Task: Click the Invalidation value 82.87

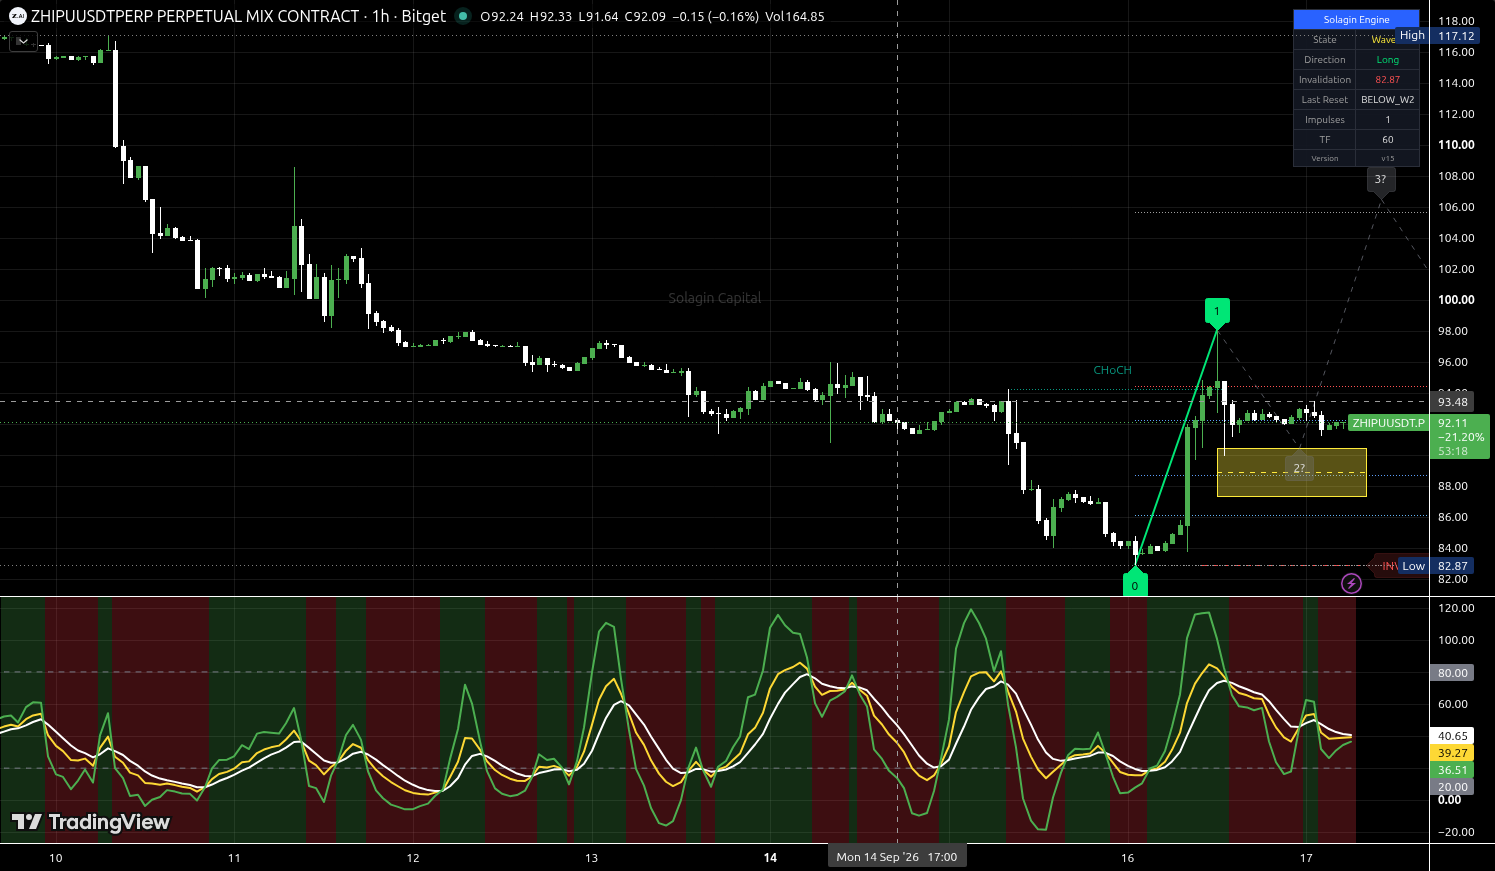Action: tap(1387, 80)
